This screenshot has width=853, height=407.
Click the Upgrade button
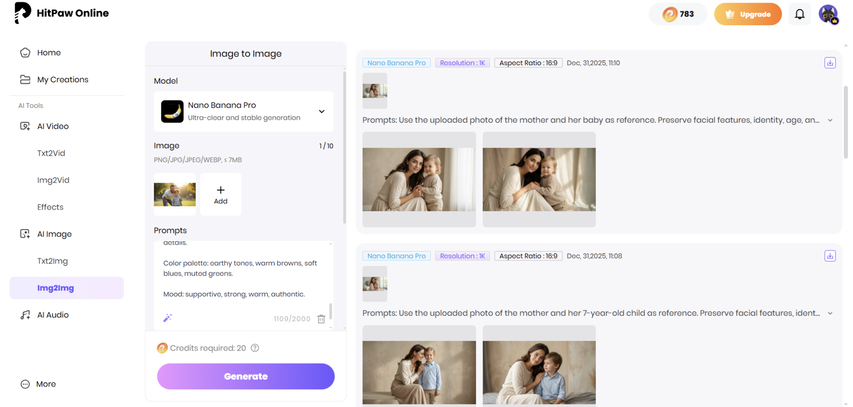[x=747, y=14]
